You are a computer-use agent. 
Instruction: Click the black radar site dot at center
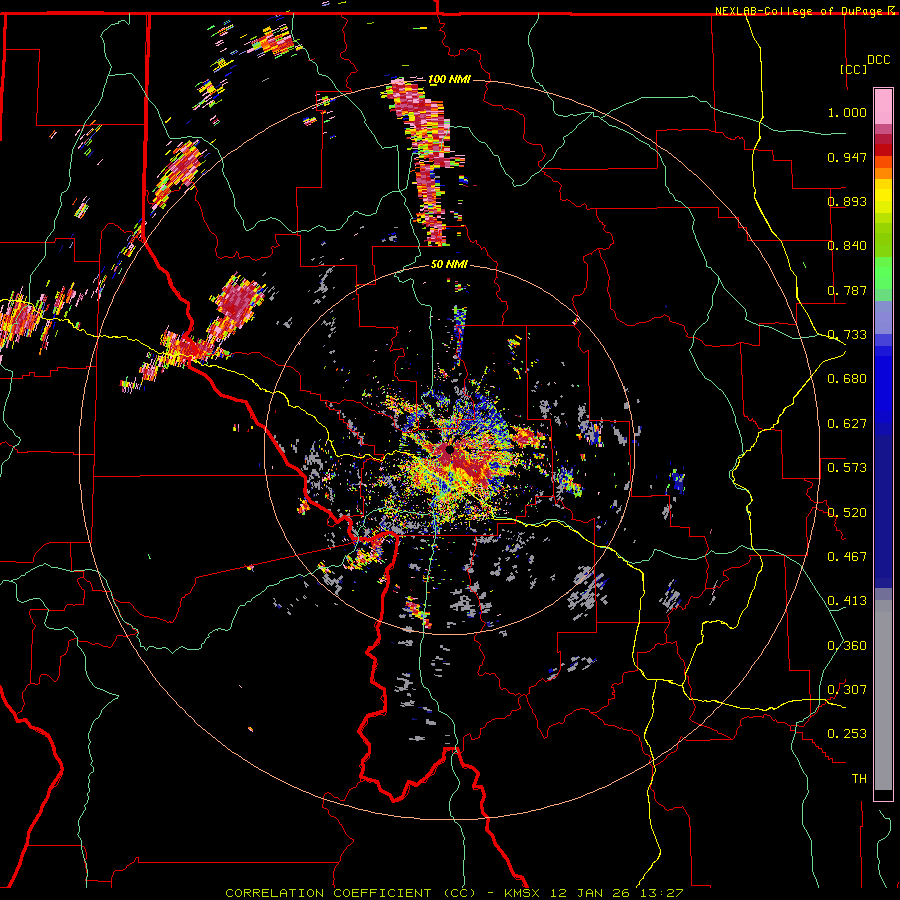449,449
